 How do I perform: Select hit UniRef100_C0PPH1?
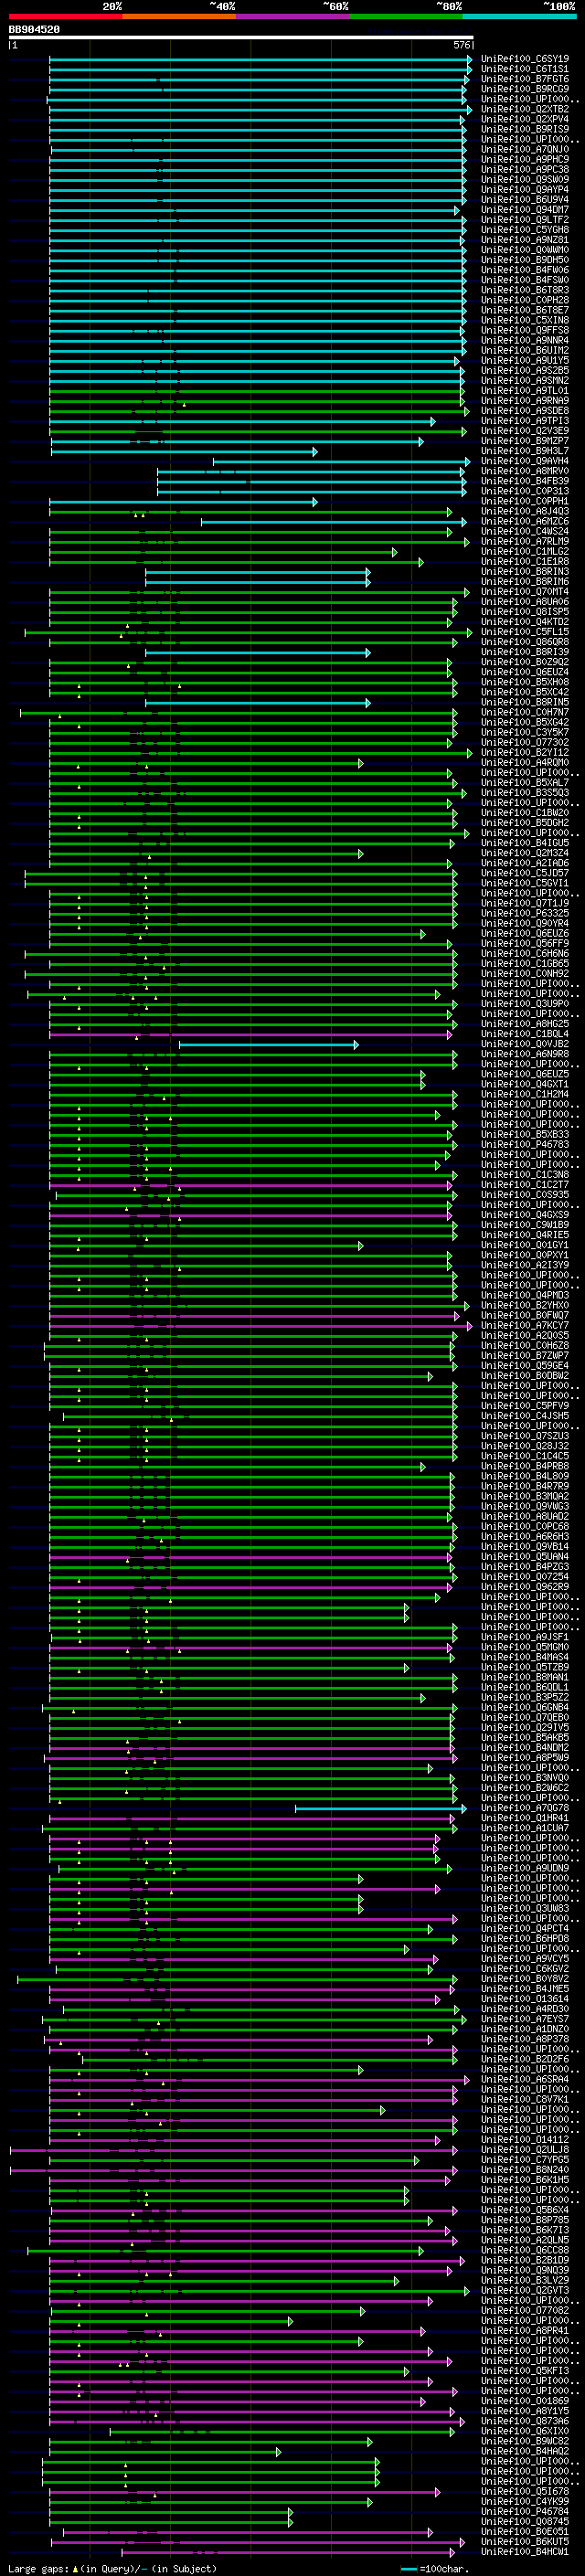pyautogui.click(x=525, y=501)
